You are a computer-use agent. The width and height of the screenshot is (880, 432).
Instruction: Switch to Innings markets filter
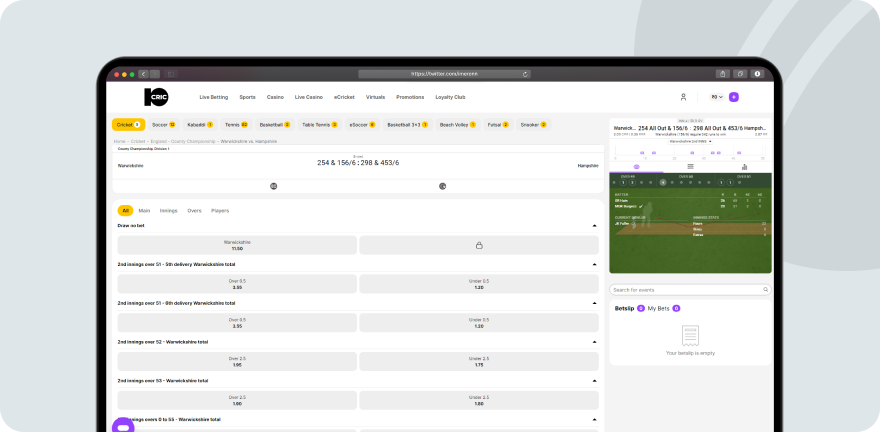click(168, 210)
